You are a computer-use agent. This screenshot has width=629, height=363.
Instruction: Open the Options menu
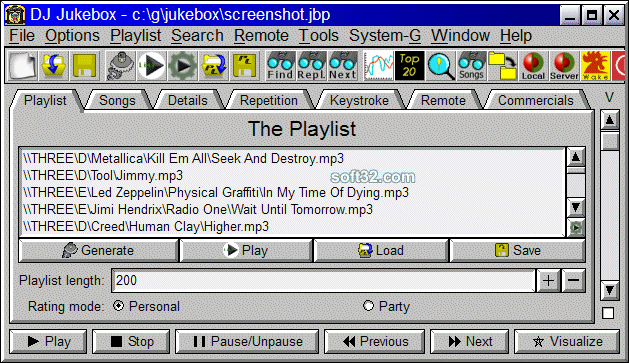coord(72,36)
